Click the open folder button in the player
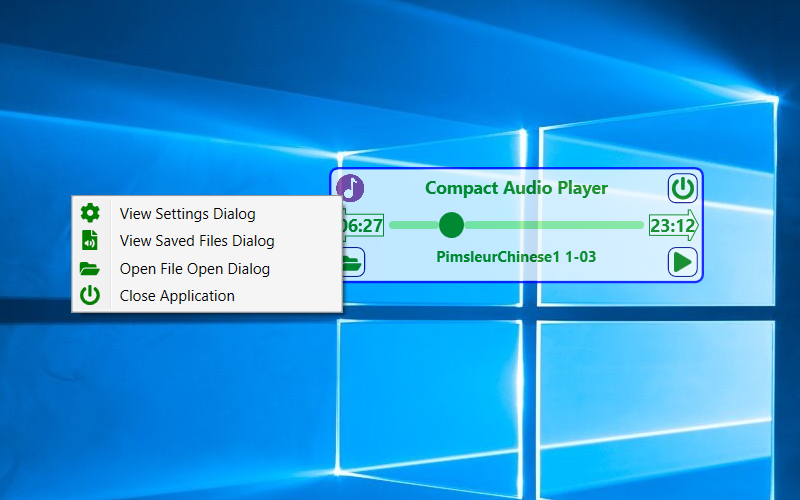Viewport: 800px width, 500px height. click(354, 262)
